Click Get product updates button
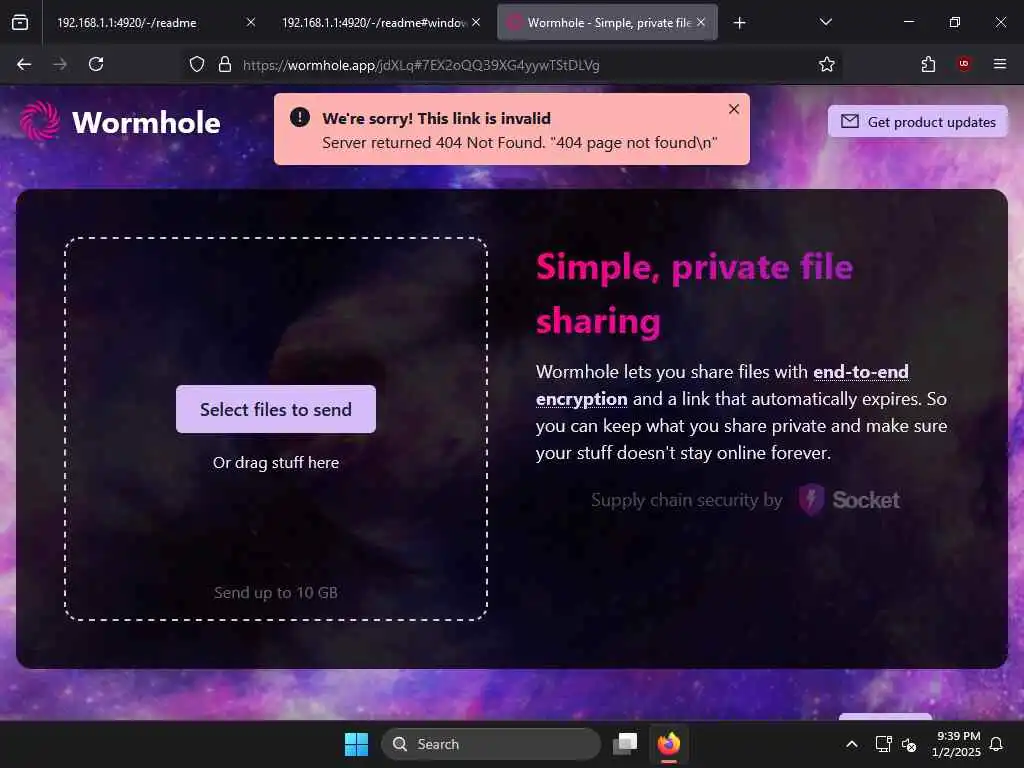This screenshot has width=1024, height=768. pos(918,121)
